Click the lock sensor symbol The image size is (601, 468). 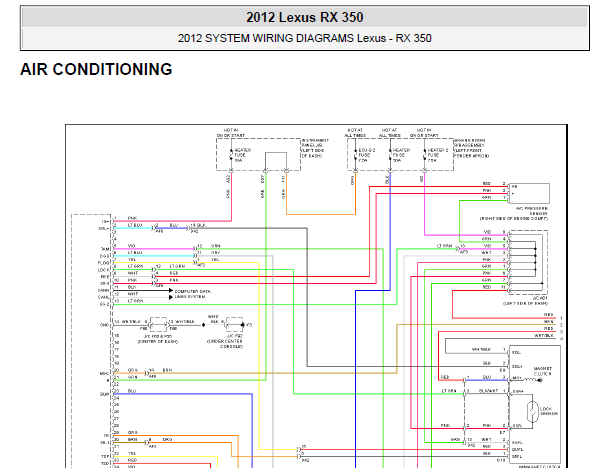coord(532,412)
